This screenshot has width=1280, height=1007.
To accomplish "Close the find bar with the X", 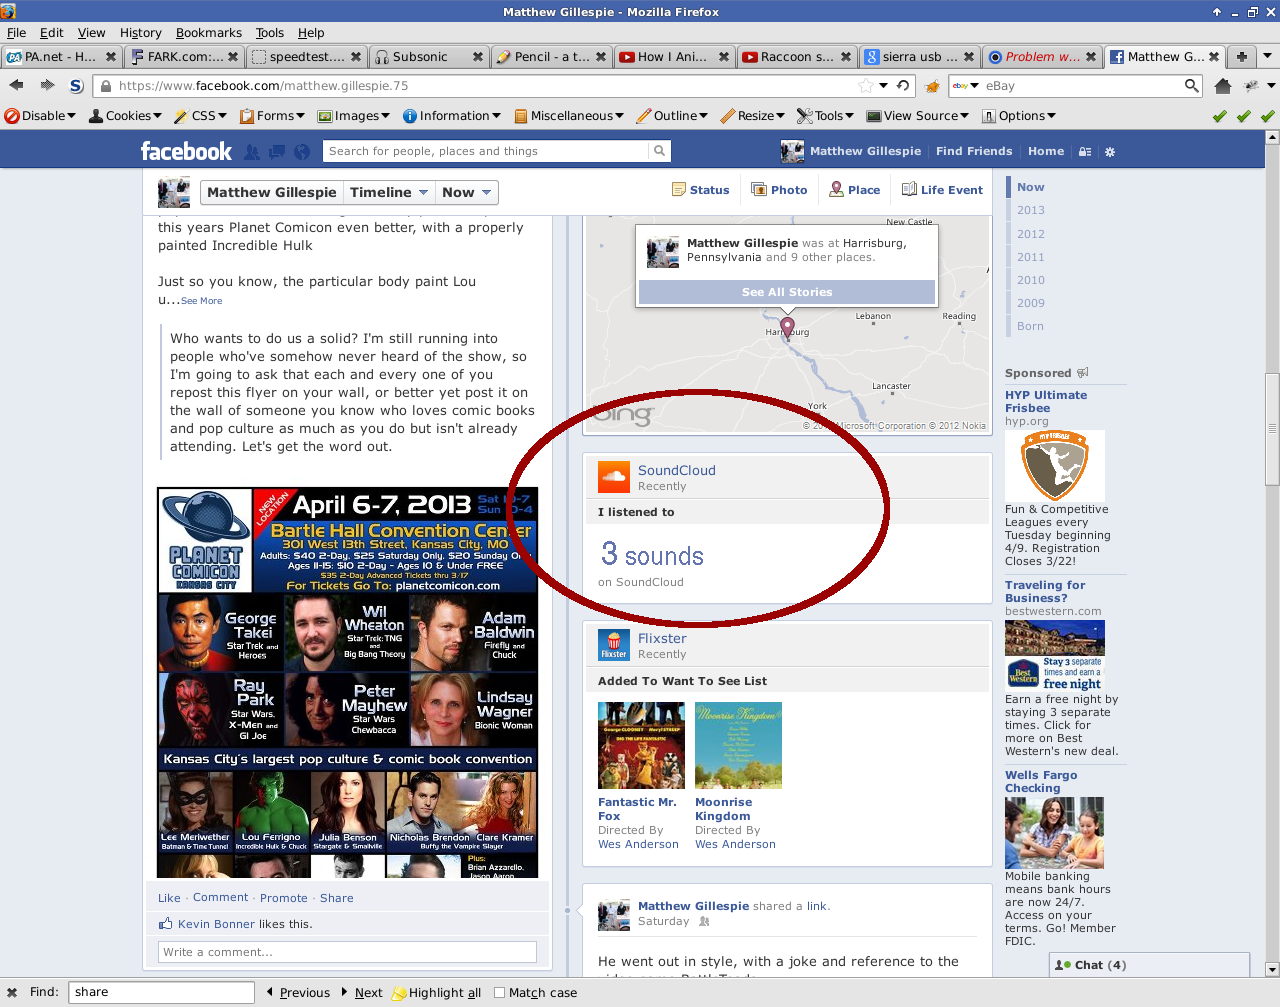I will [x=12, y=992].
